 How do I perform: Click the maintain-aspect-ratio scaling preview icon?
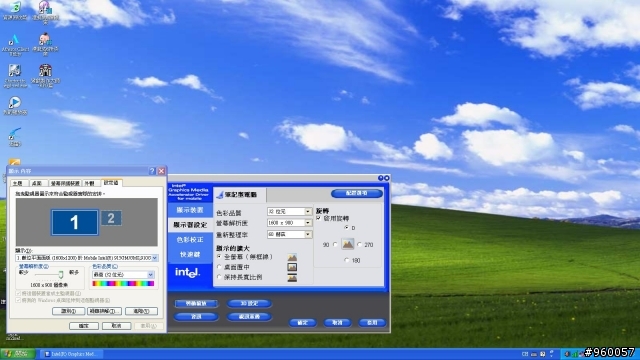coord(292,278)
